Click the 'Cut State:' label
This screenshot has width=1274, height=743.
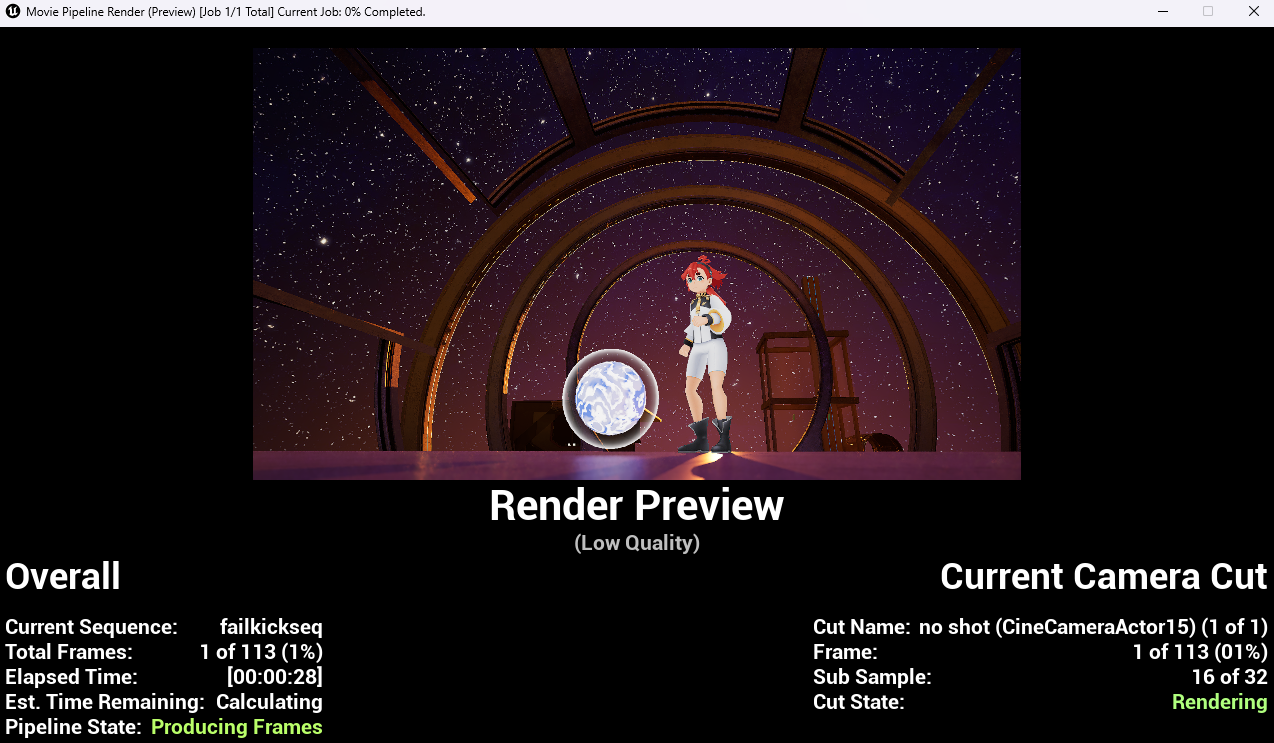coord(859,702)
